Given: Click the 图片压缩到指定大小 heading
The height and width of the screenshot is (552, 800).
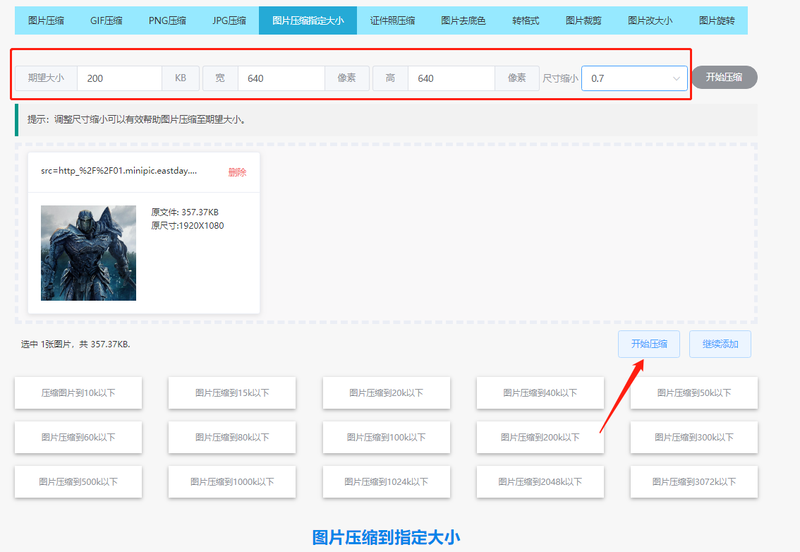Looking at the screenshot, I should click(386, 537).
